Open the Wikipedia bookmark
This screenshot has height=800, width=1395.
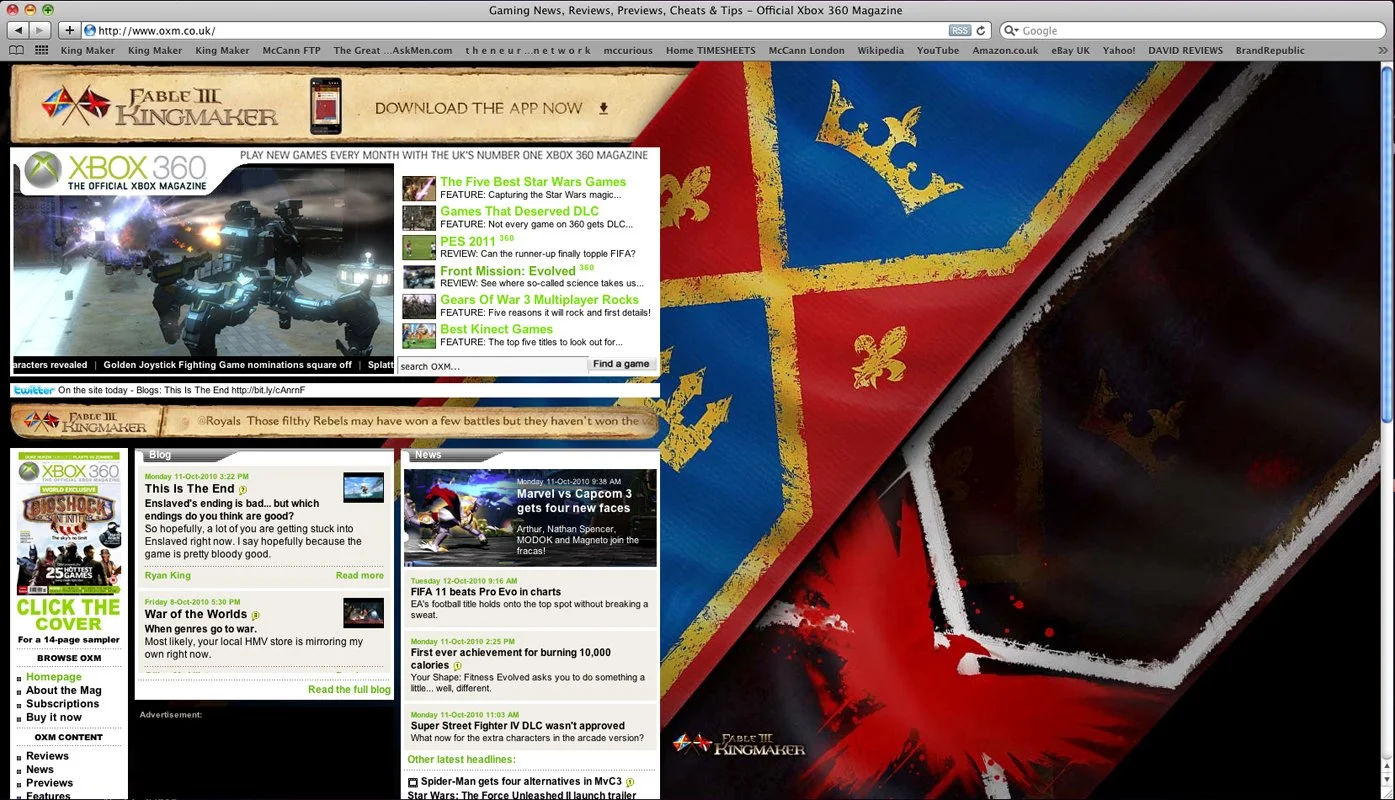click(880, 50)
